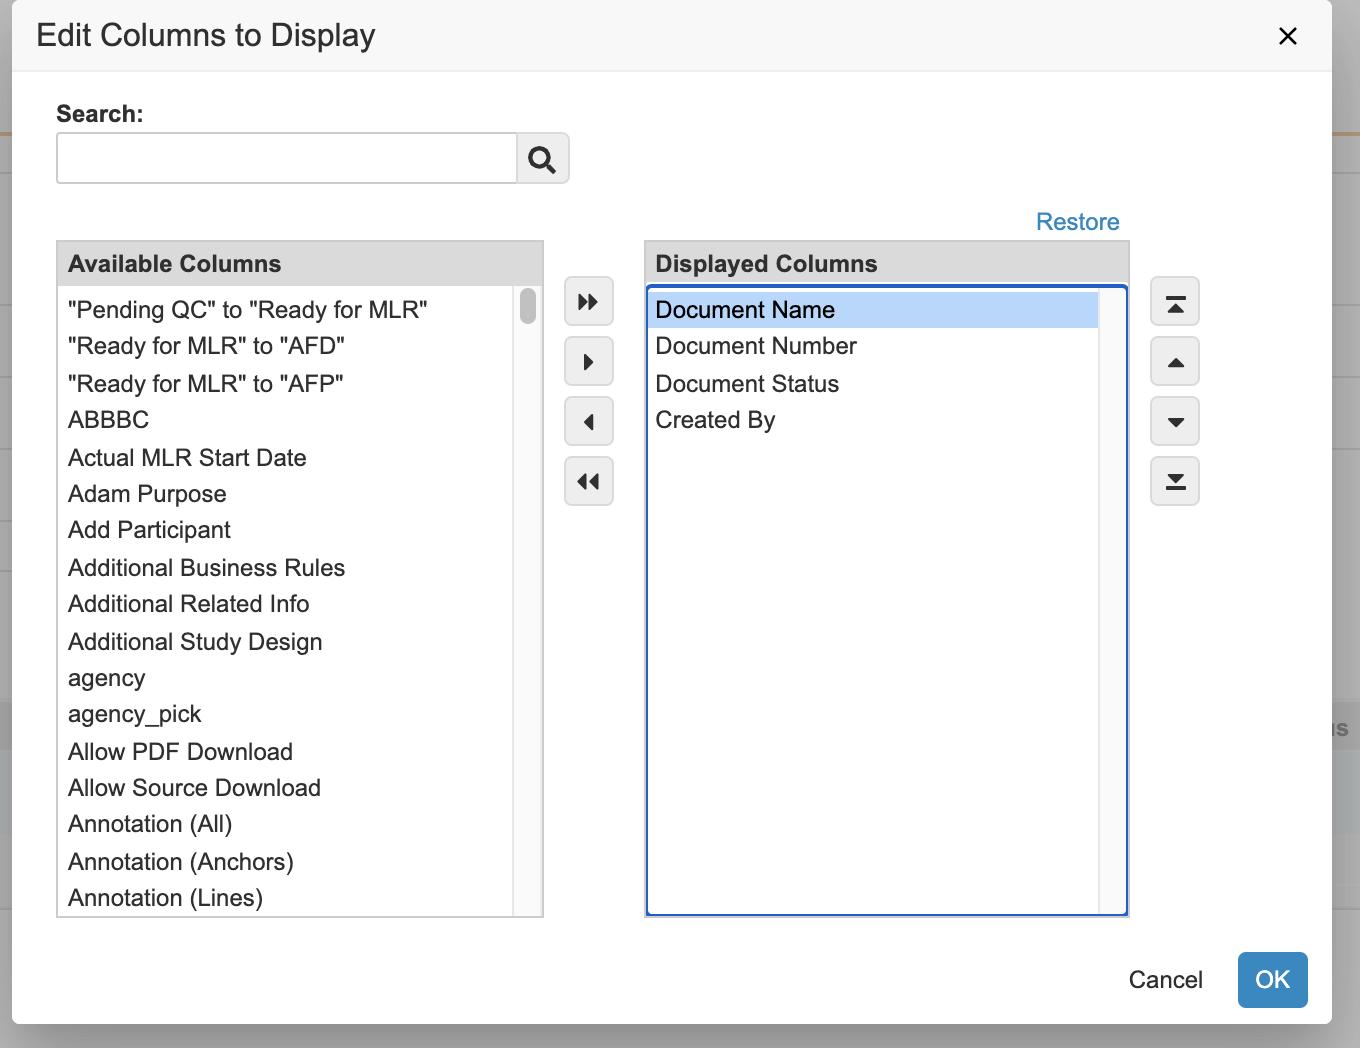Choose "Document Status" in Displayed Columns

click(747, 384)
